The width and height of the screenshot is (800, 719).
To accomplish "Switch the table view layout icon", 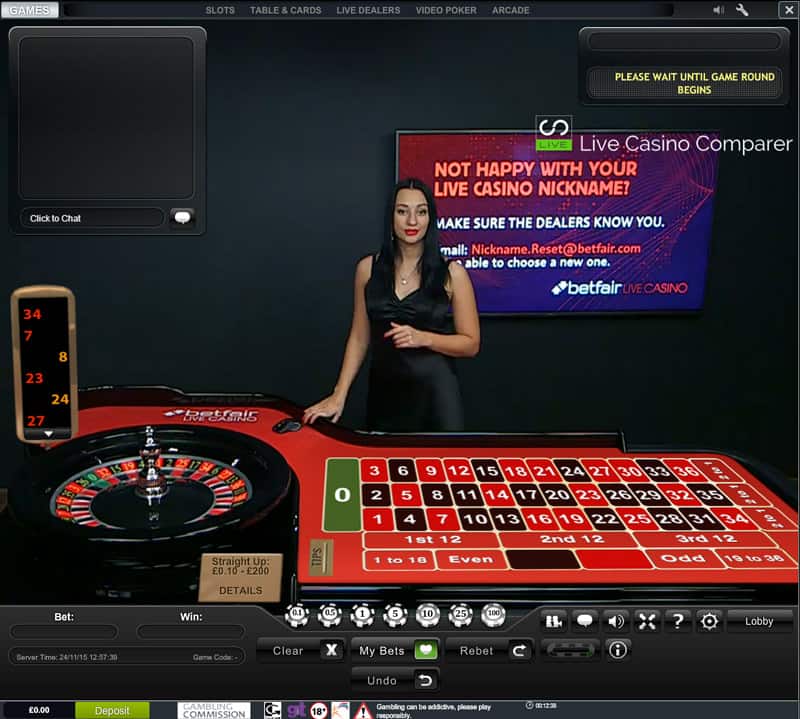I will [570, 650].
